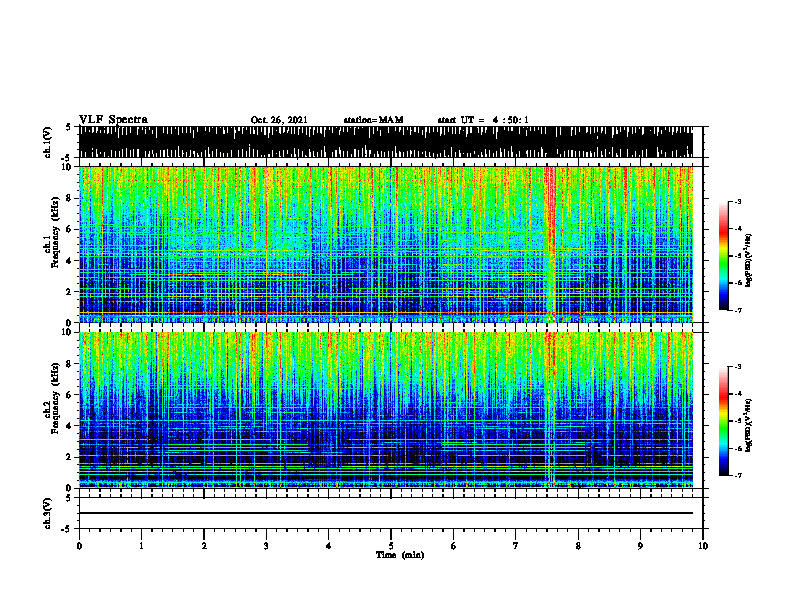Click time axis tick label "0"
The image size is (792, 612).
79,546
